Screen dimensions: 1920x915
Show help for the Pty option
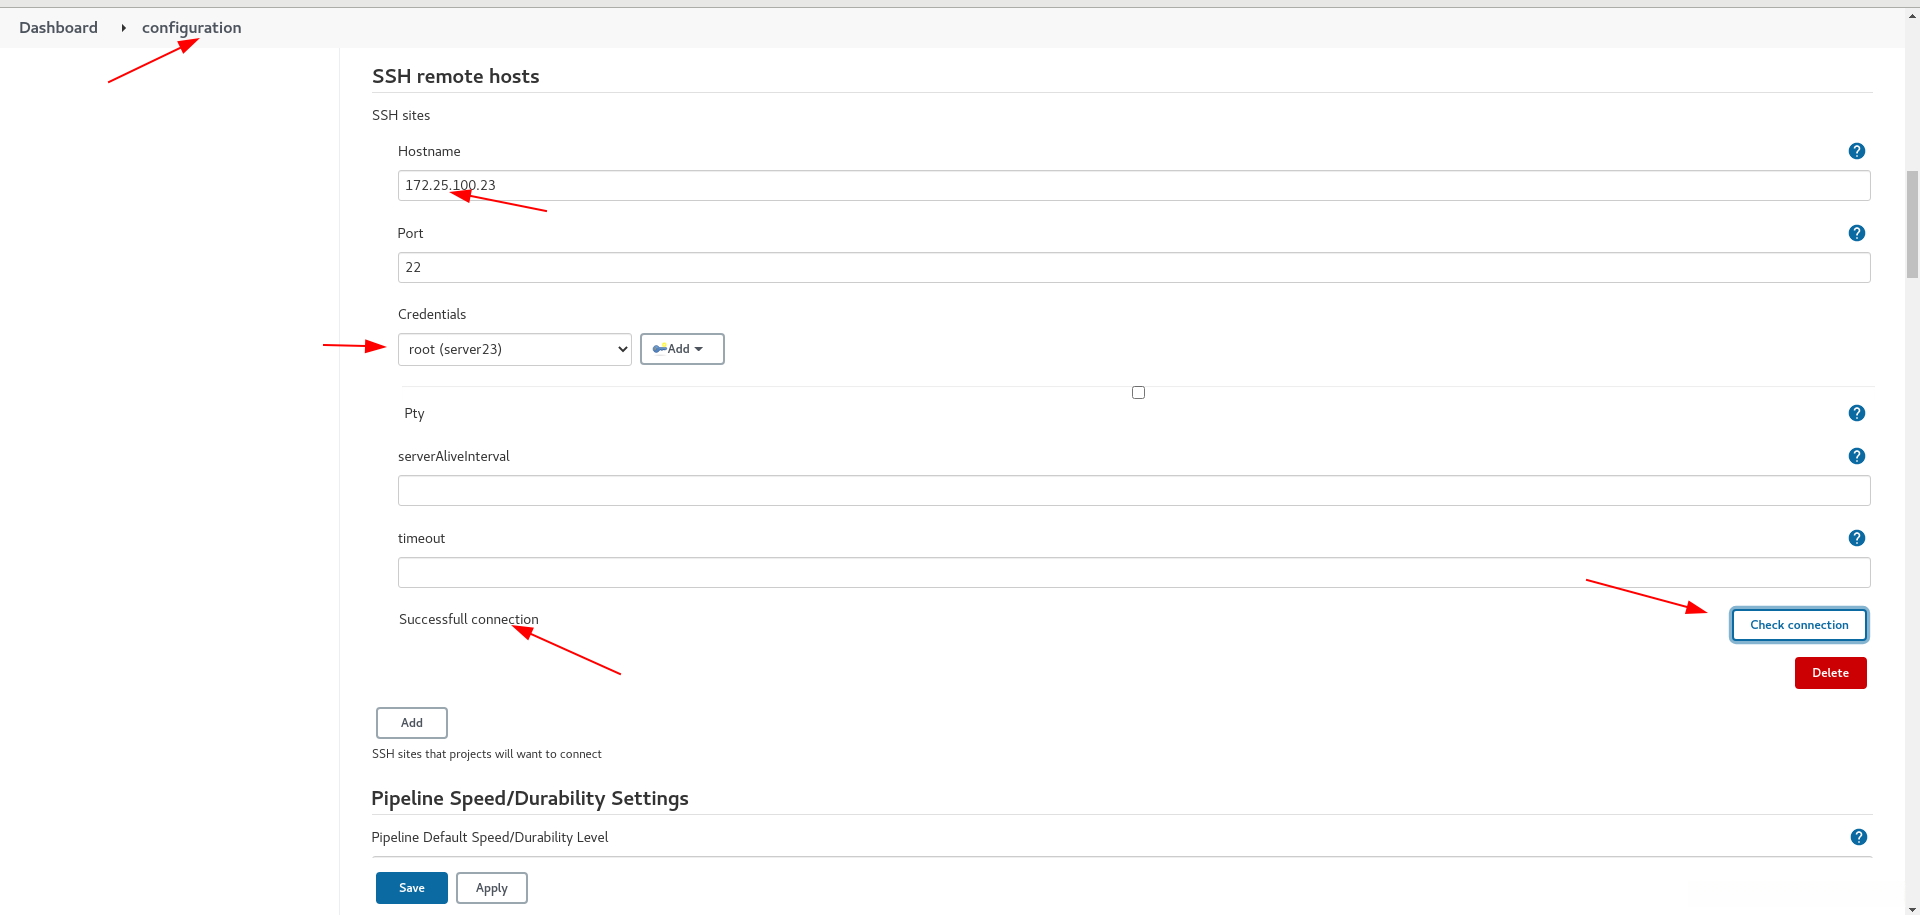1856,413
